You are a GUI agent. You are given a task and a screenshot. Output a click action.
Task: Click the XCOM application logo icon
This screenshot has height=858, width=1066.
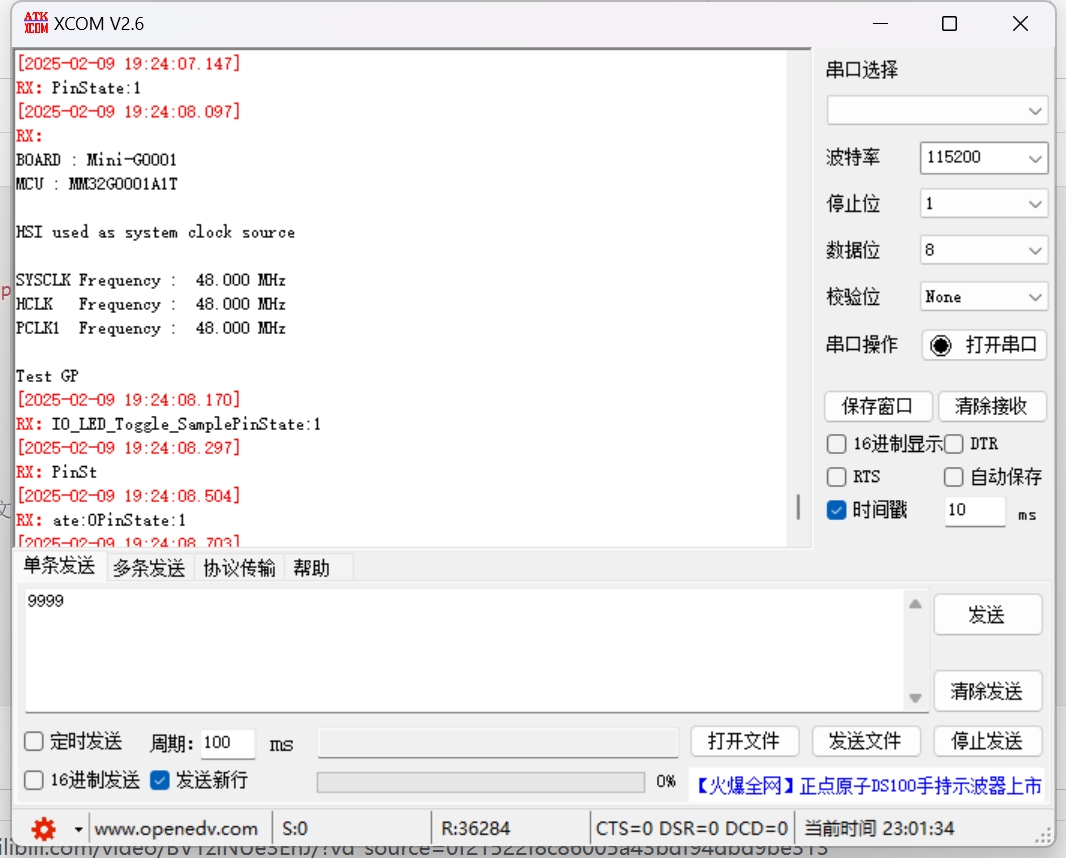(x=36, y=23)
